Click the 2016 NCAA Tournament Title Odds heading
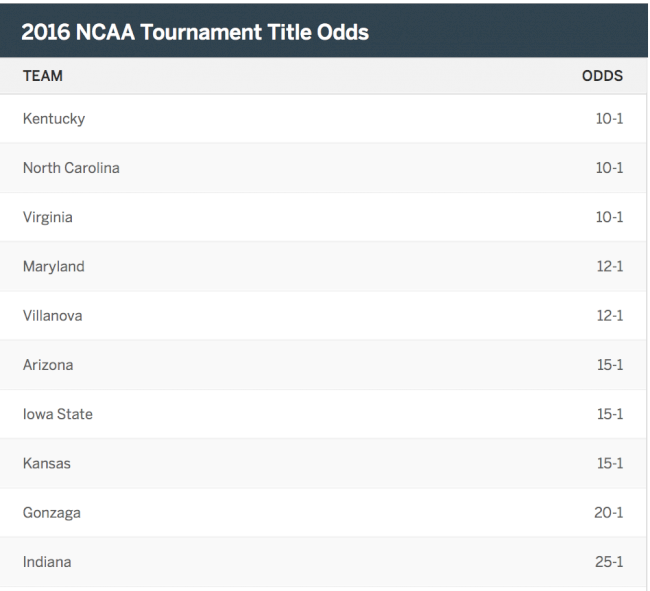The width and height of the screenshot is (650, 591). click(195, 32)
